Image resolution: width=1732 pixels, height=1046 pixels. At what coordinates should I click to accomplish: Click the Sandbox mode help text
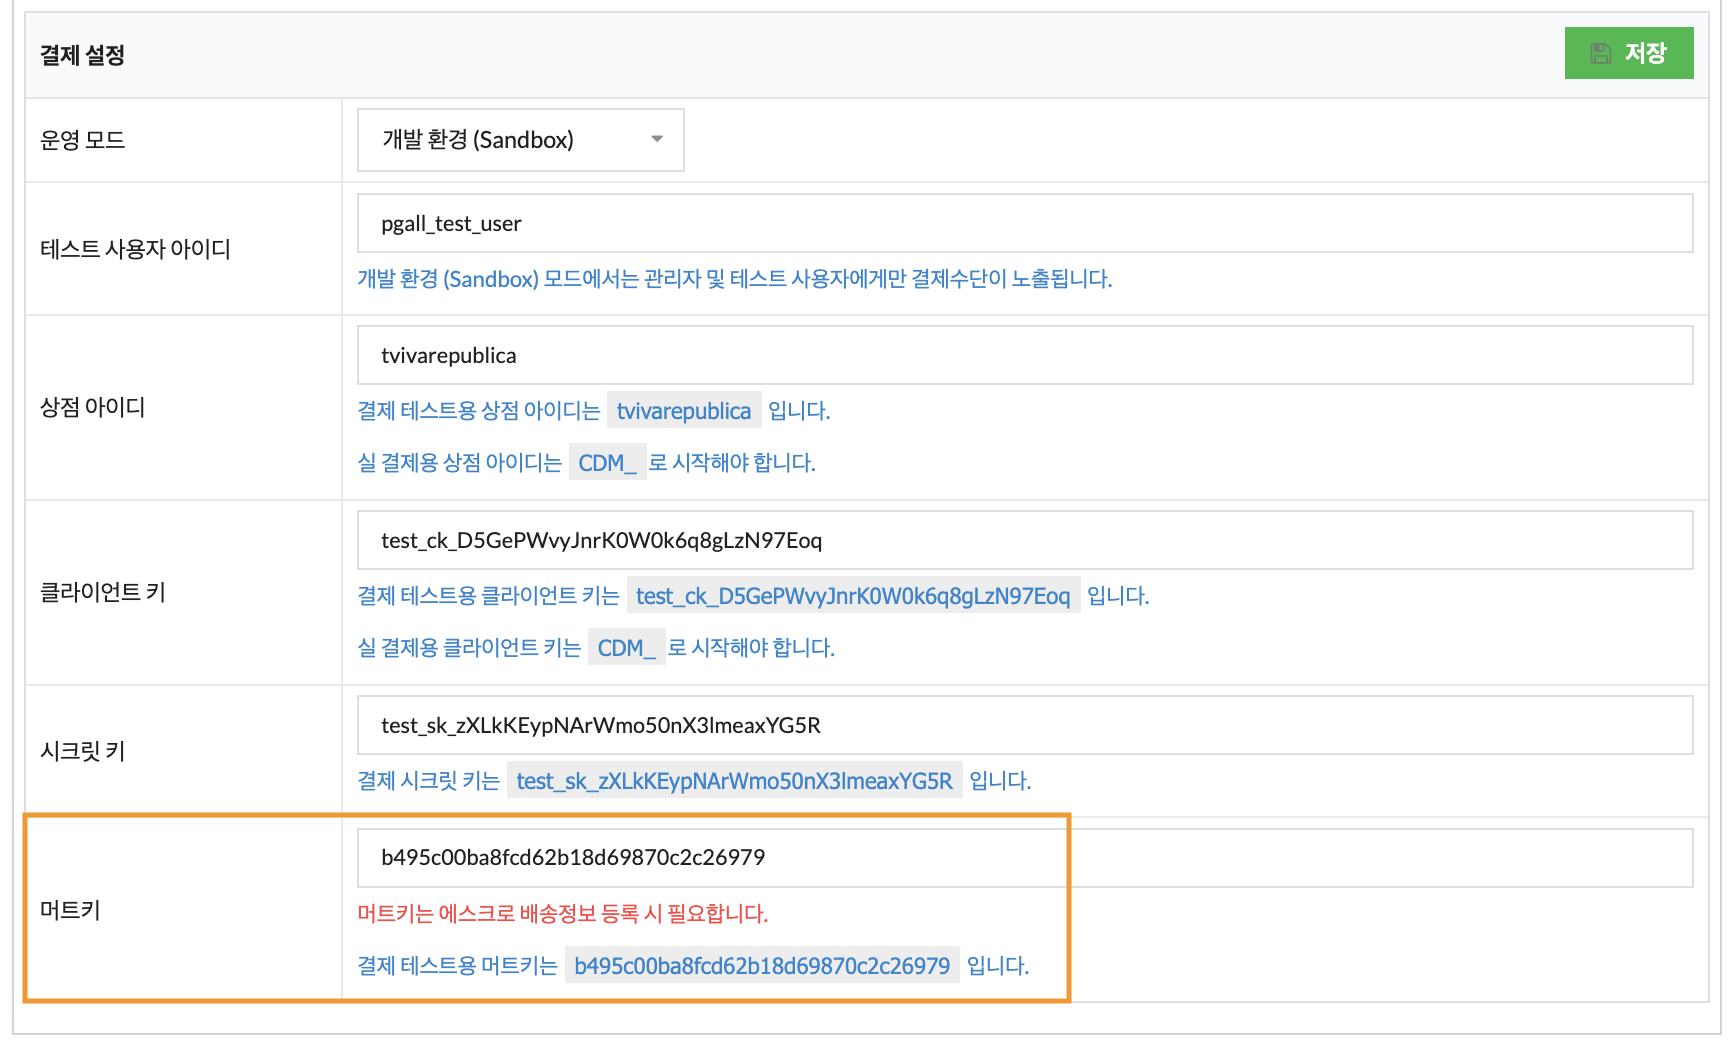point(734,279)
